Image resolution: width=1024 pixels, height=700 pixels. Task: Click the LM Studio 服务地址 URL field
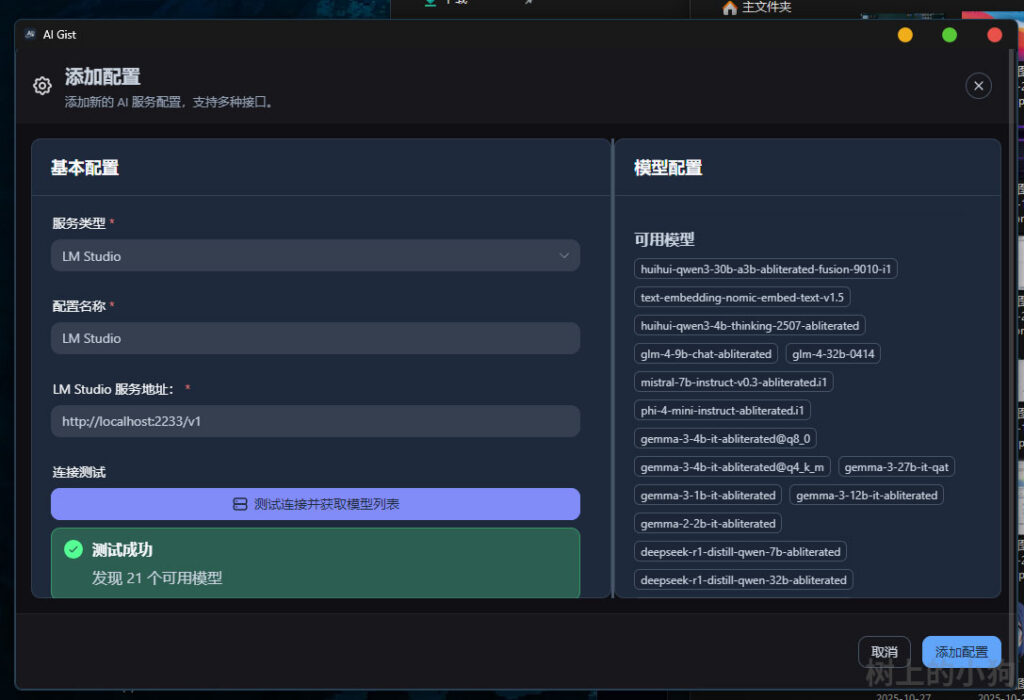pos(315,421)
